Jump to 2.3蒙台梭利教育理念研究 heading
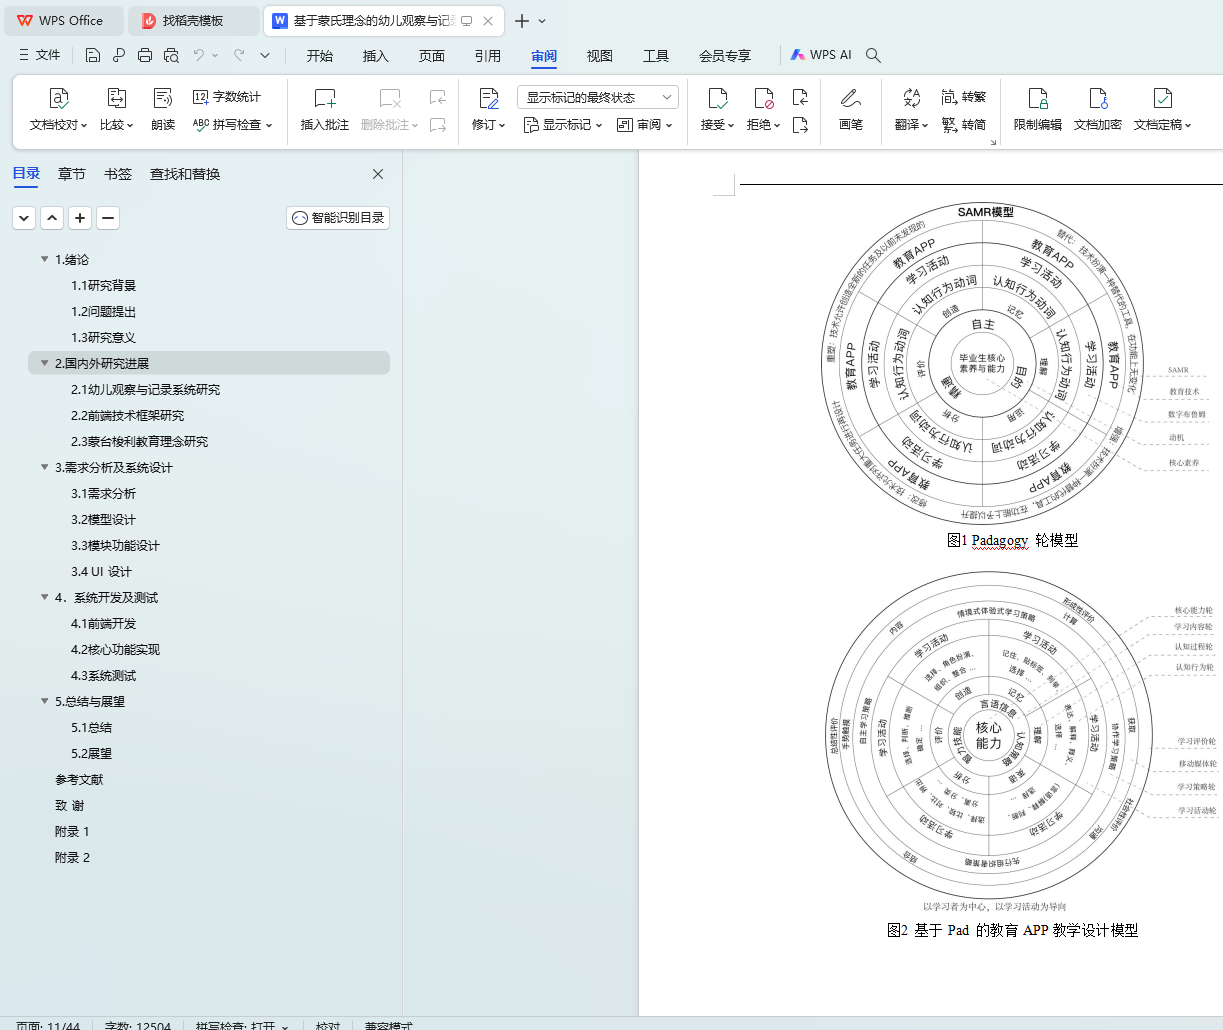1223x1030 pixels. pos(139,441)
